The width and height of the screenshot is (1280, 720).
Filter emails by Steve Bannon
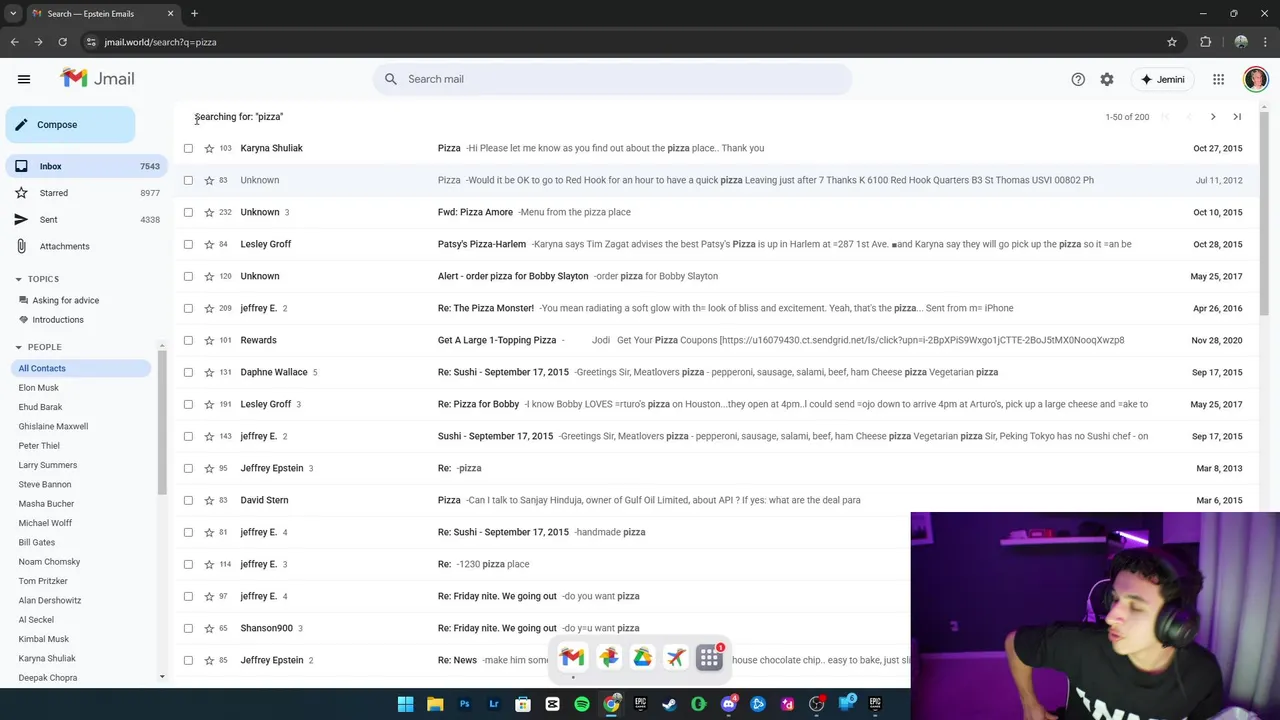(45, 484)
